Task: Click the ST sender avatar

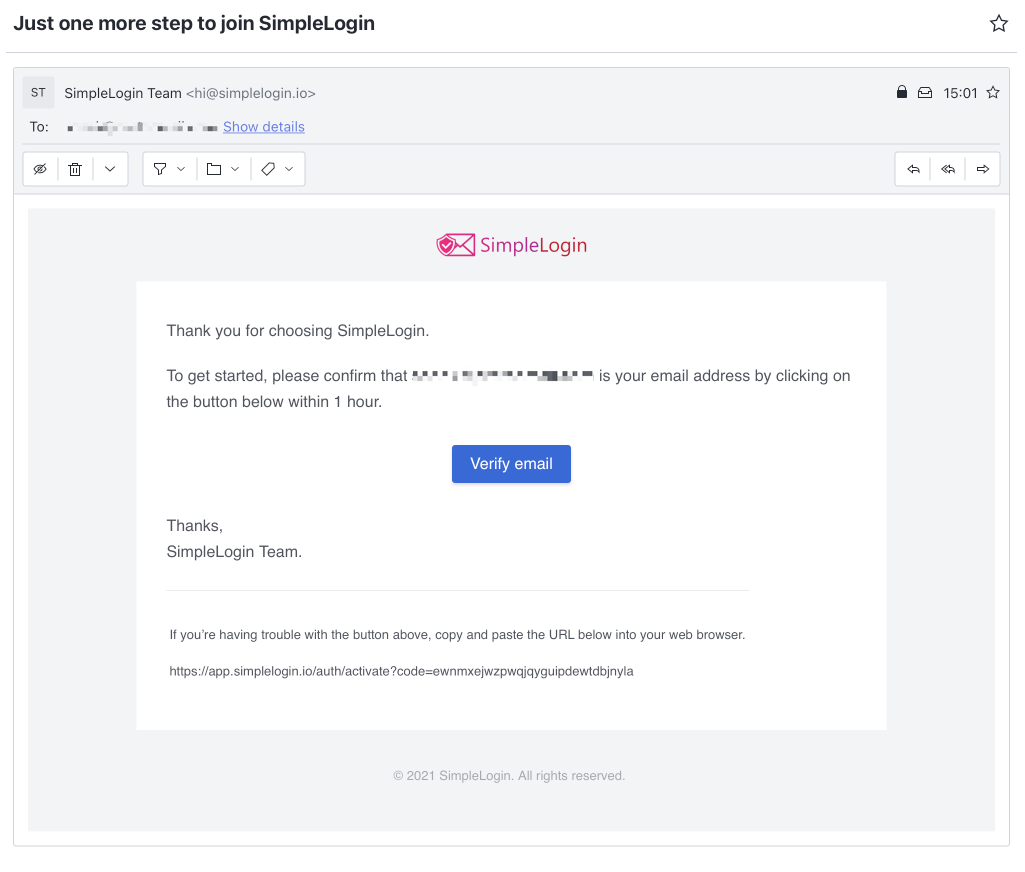Action: (39, 92)
